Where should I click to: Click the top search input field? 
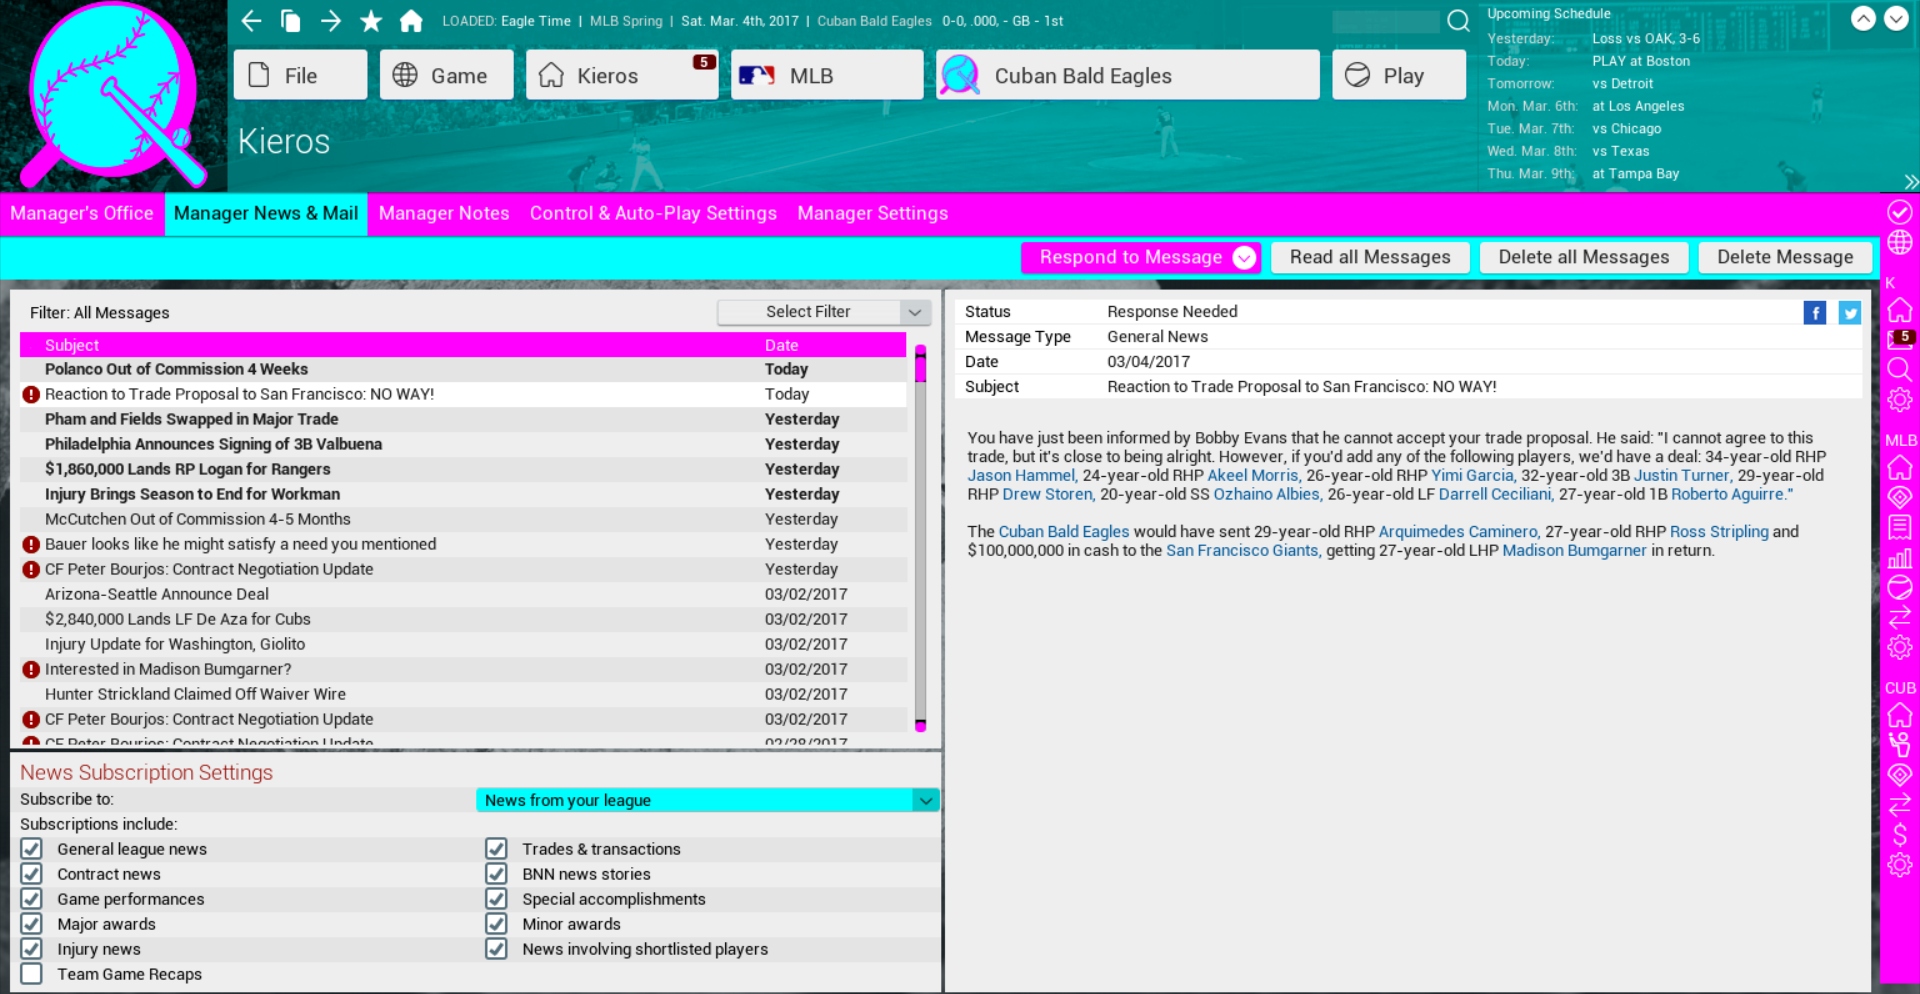[x=1386, y=21]
